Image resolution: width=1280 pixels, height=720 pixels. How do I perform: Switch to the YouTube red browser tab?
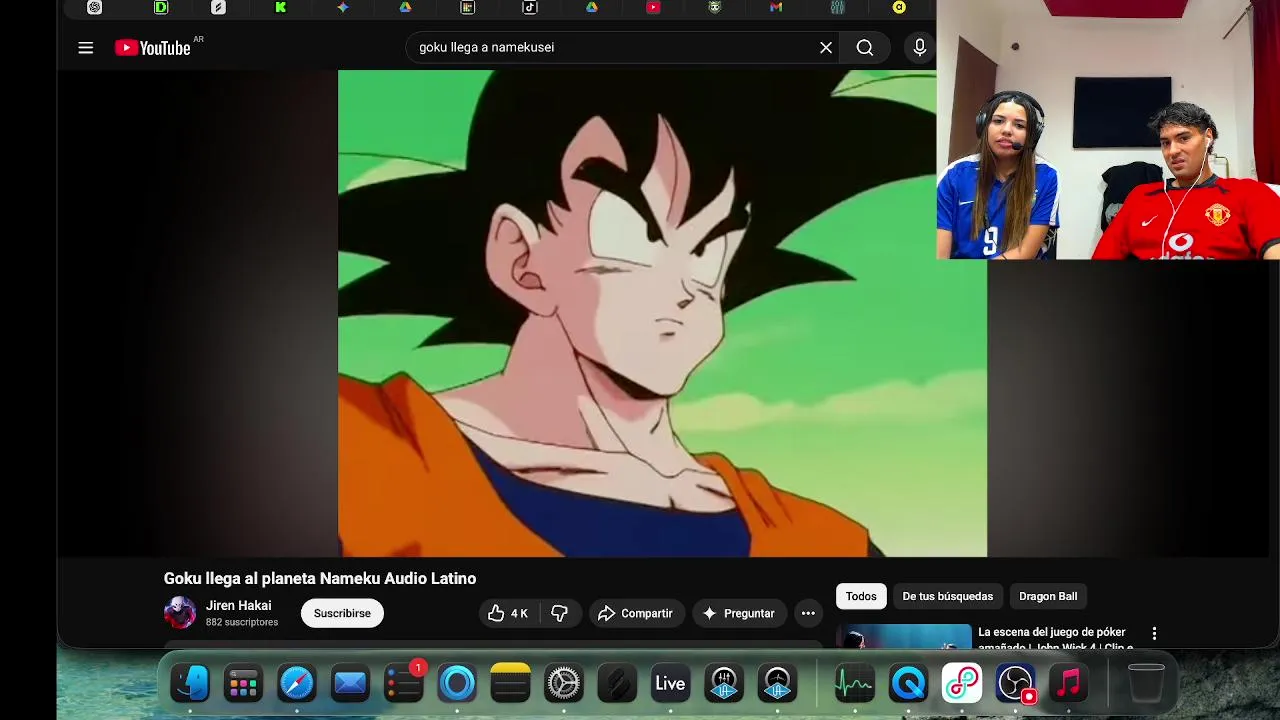click(653, 7)
